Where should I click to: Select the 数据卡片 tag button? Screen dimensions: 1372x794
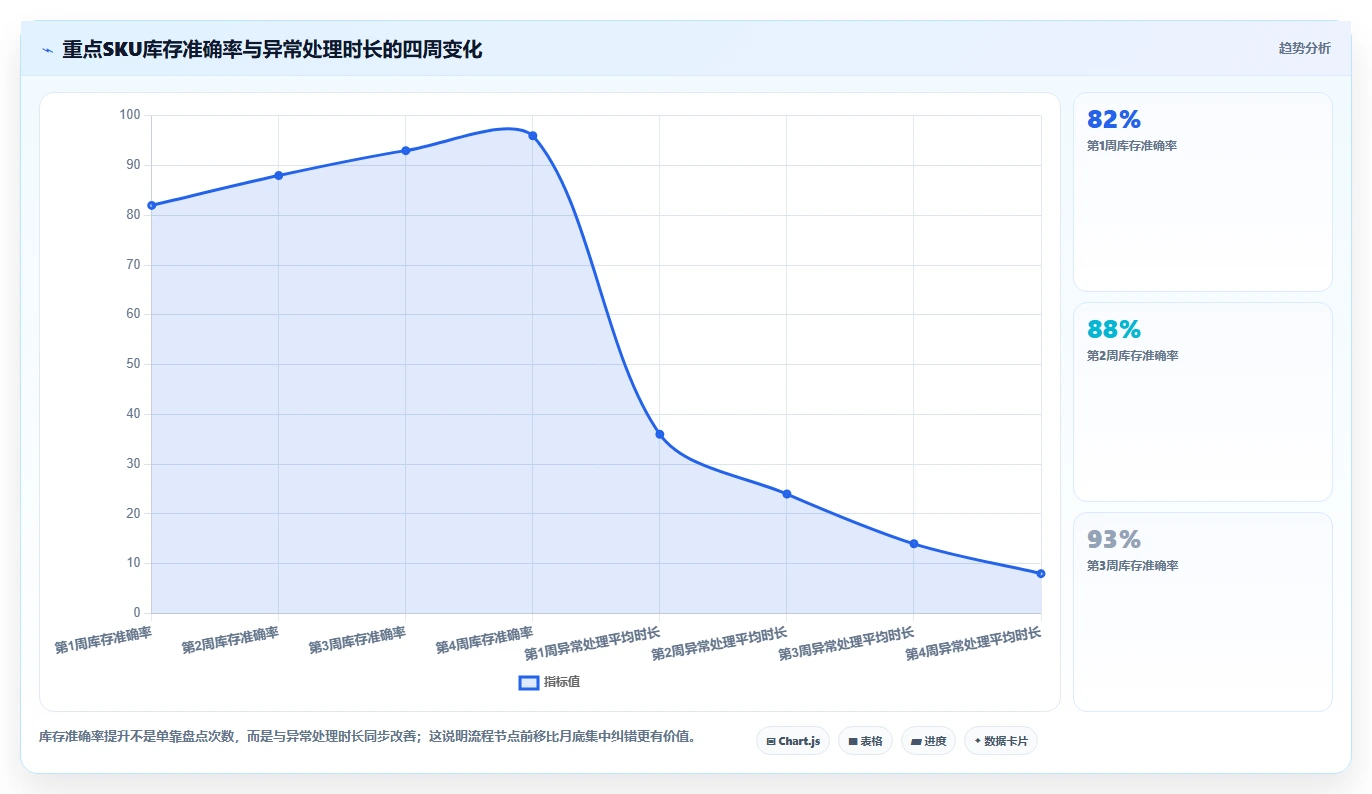1001,741
